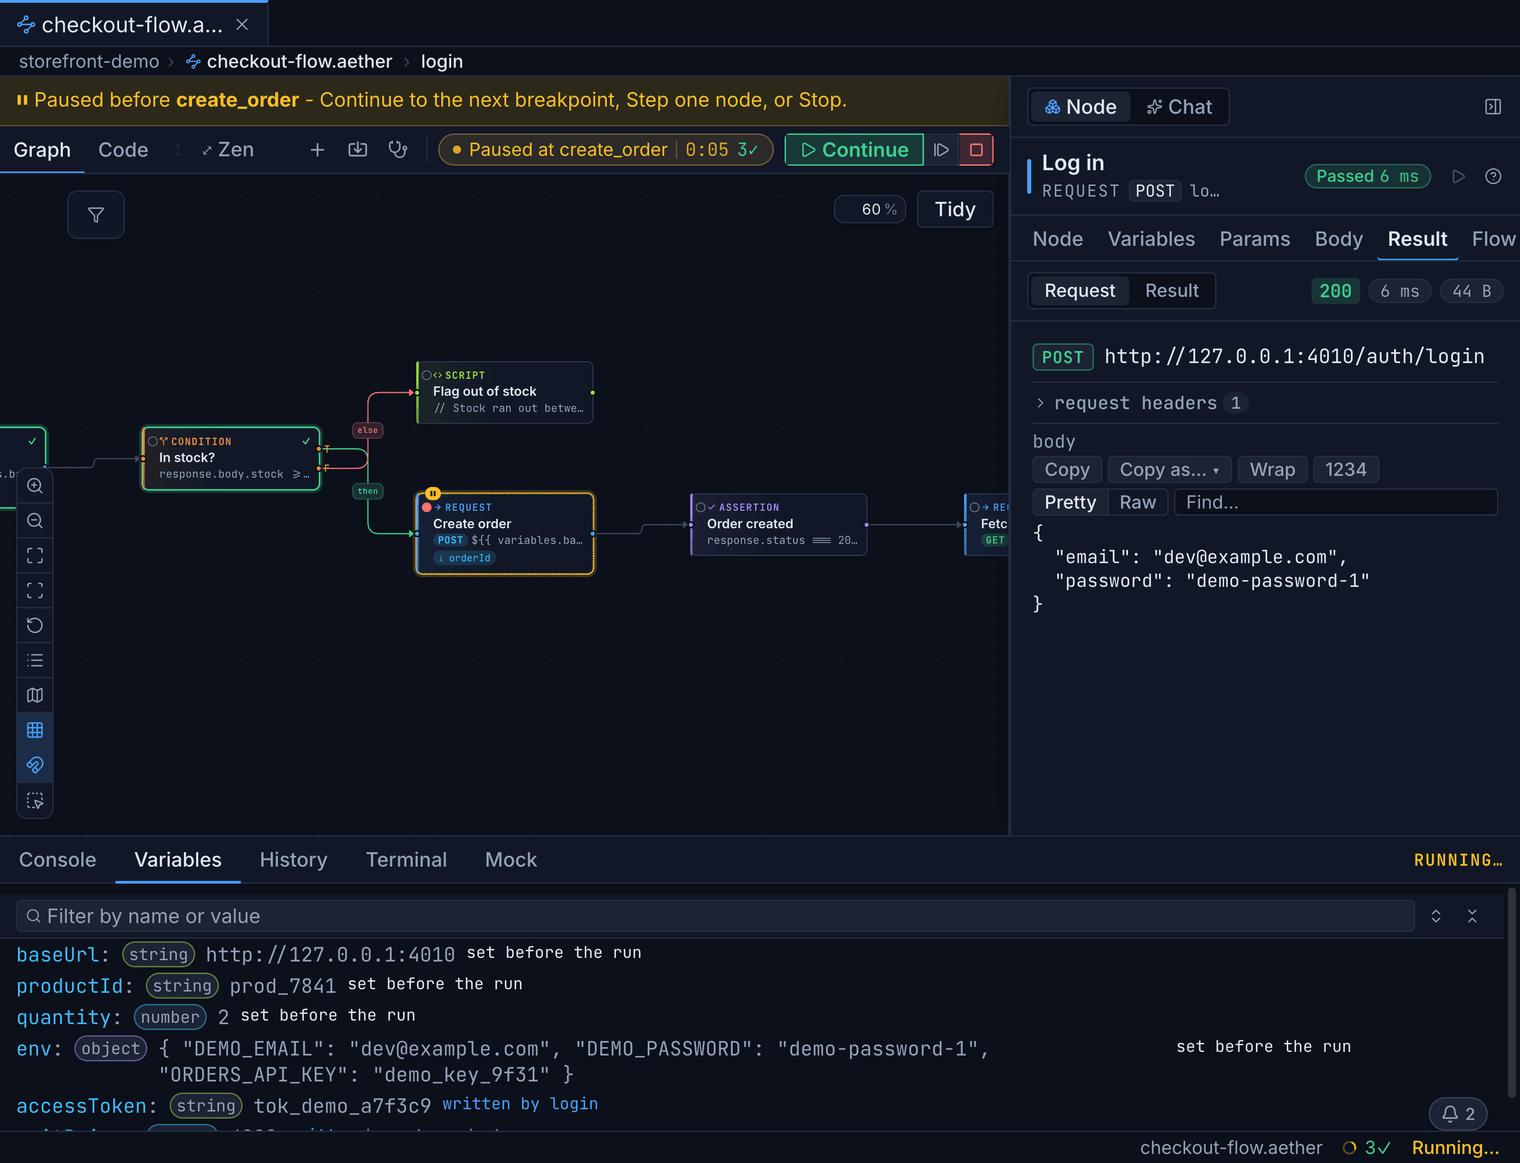Viewport: 1520px width, 1163px height.
Task: Select the Result tab in inspector
Action: [x=1417, y=239]
